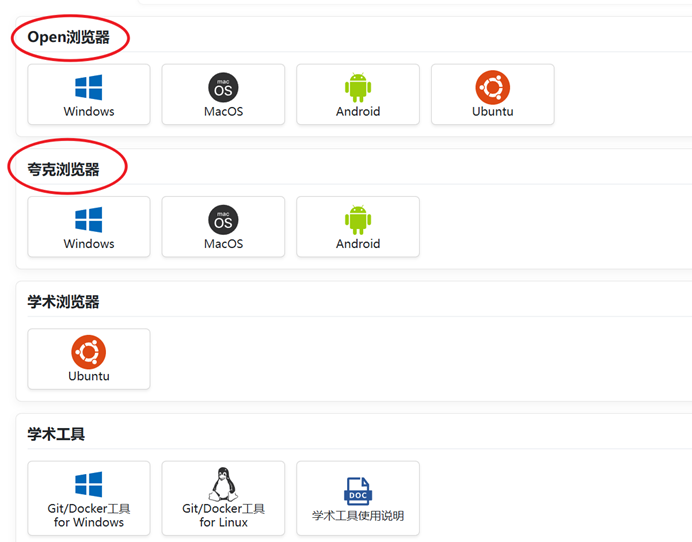Click the Ubuntu text label under 学术浏览器

[89, 376]
